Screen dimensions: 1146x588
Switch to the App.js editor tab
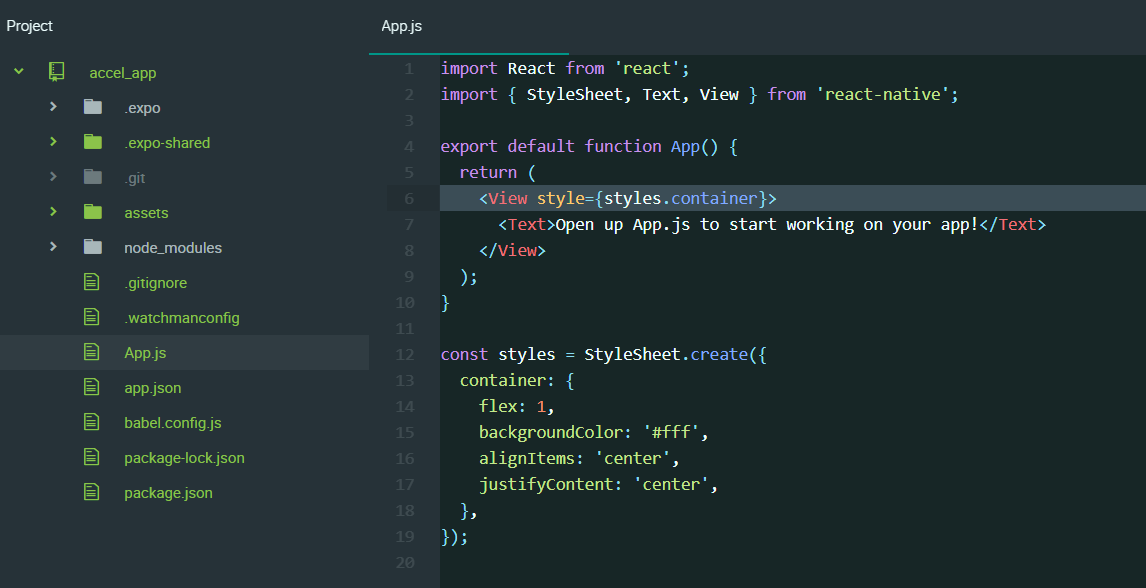coord(402,26)
